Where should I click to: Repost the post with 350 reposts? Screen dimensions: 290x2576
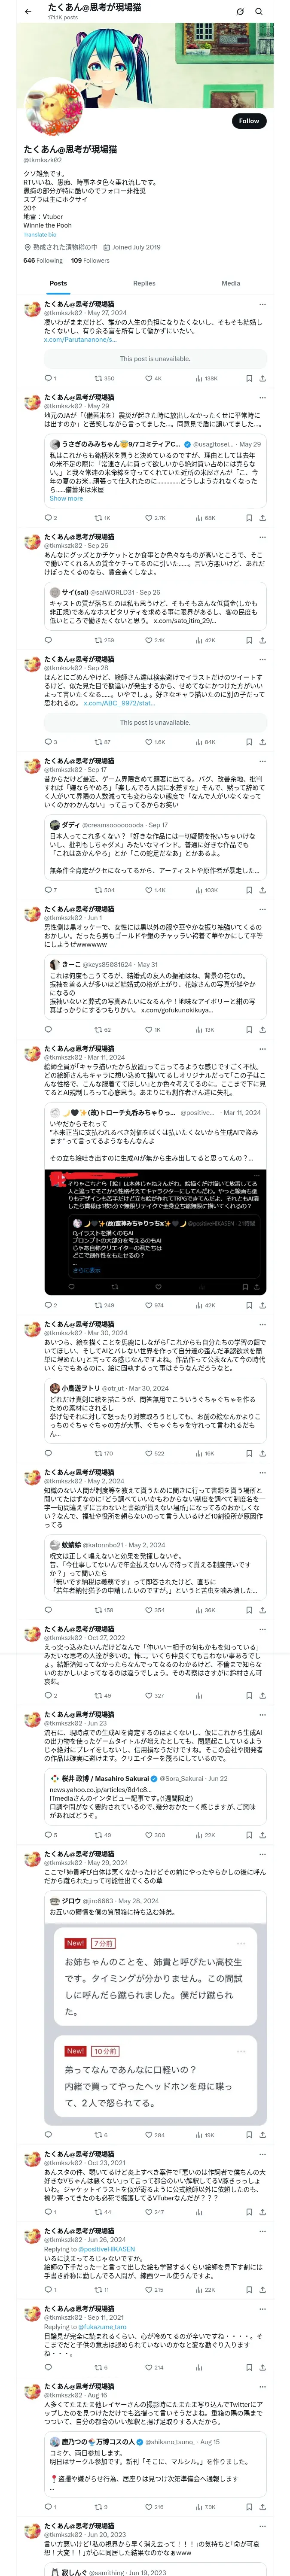click(104, 378)
